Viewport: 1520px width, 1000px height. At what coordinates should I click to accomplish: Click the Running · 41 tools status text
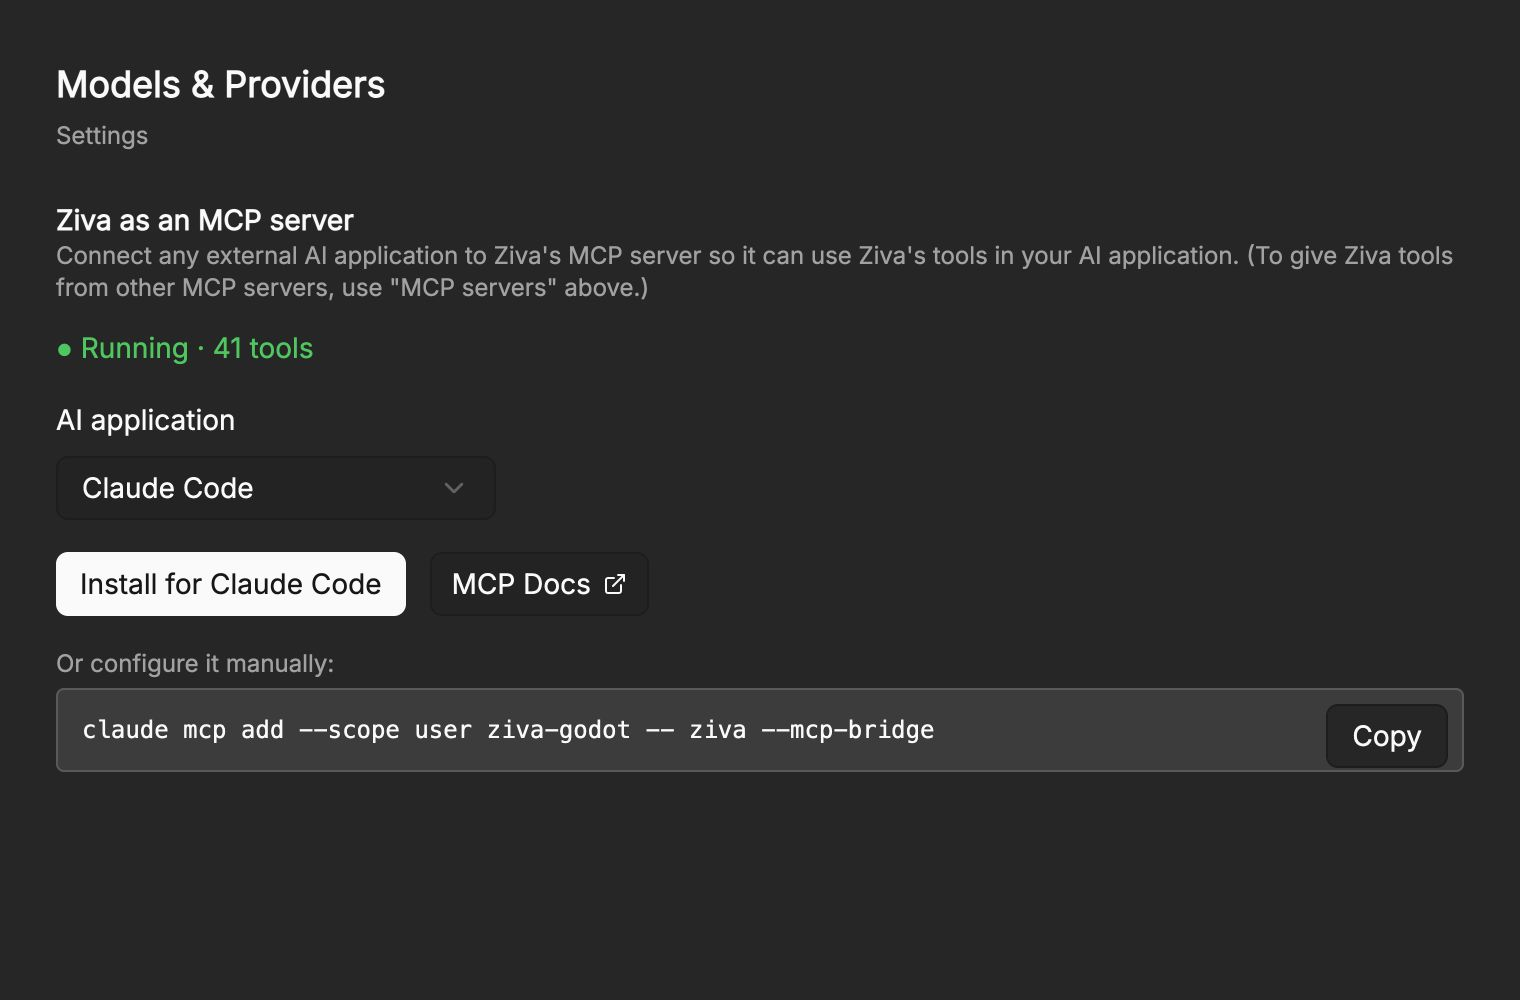coord(197,348)
